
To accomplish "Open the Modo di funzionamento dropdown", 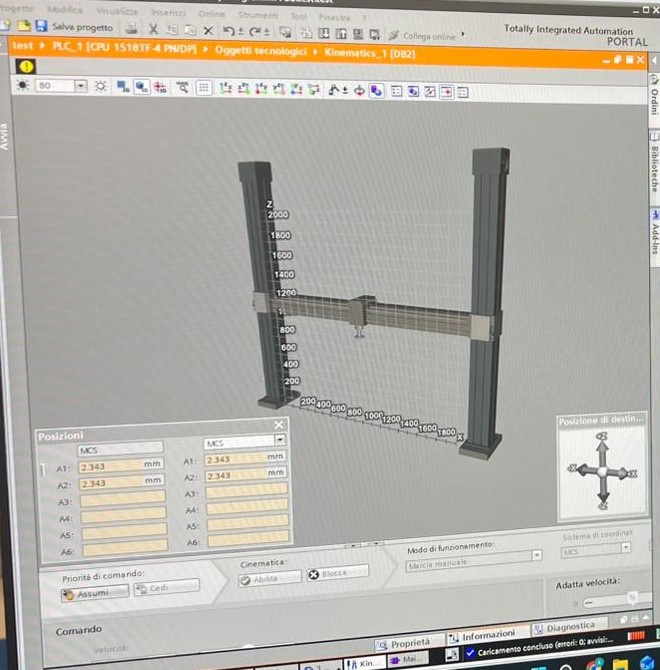I will [537, 555].
